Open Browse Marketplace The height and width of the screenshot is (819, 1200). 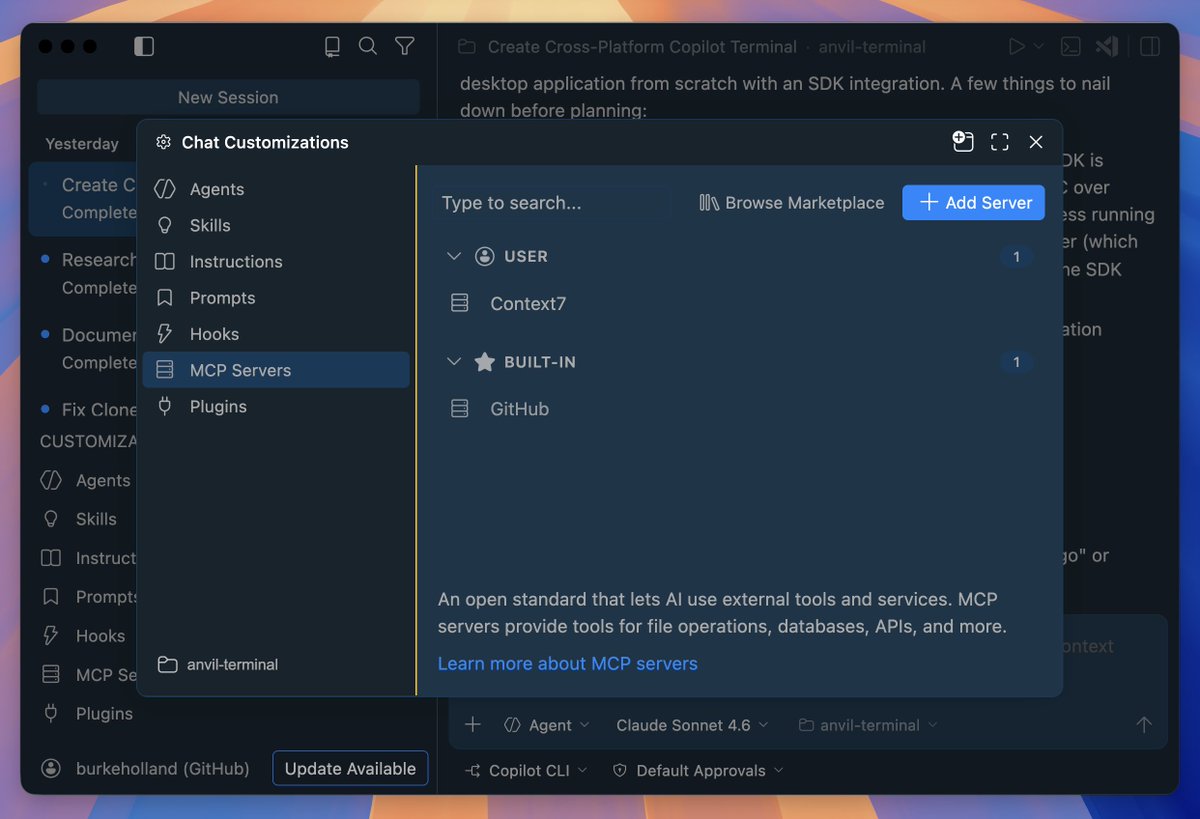(x=792, y=203)
